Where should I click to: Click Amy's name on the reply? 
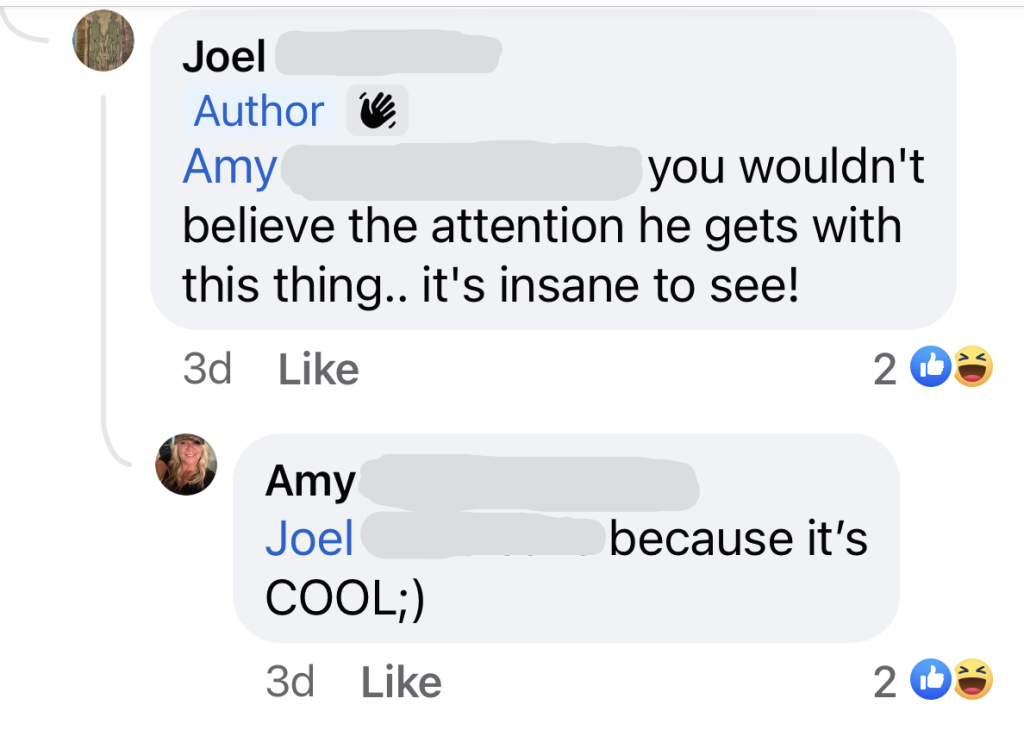[x=310, y=482]
